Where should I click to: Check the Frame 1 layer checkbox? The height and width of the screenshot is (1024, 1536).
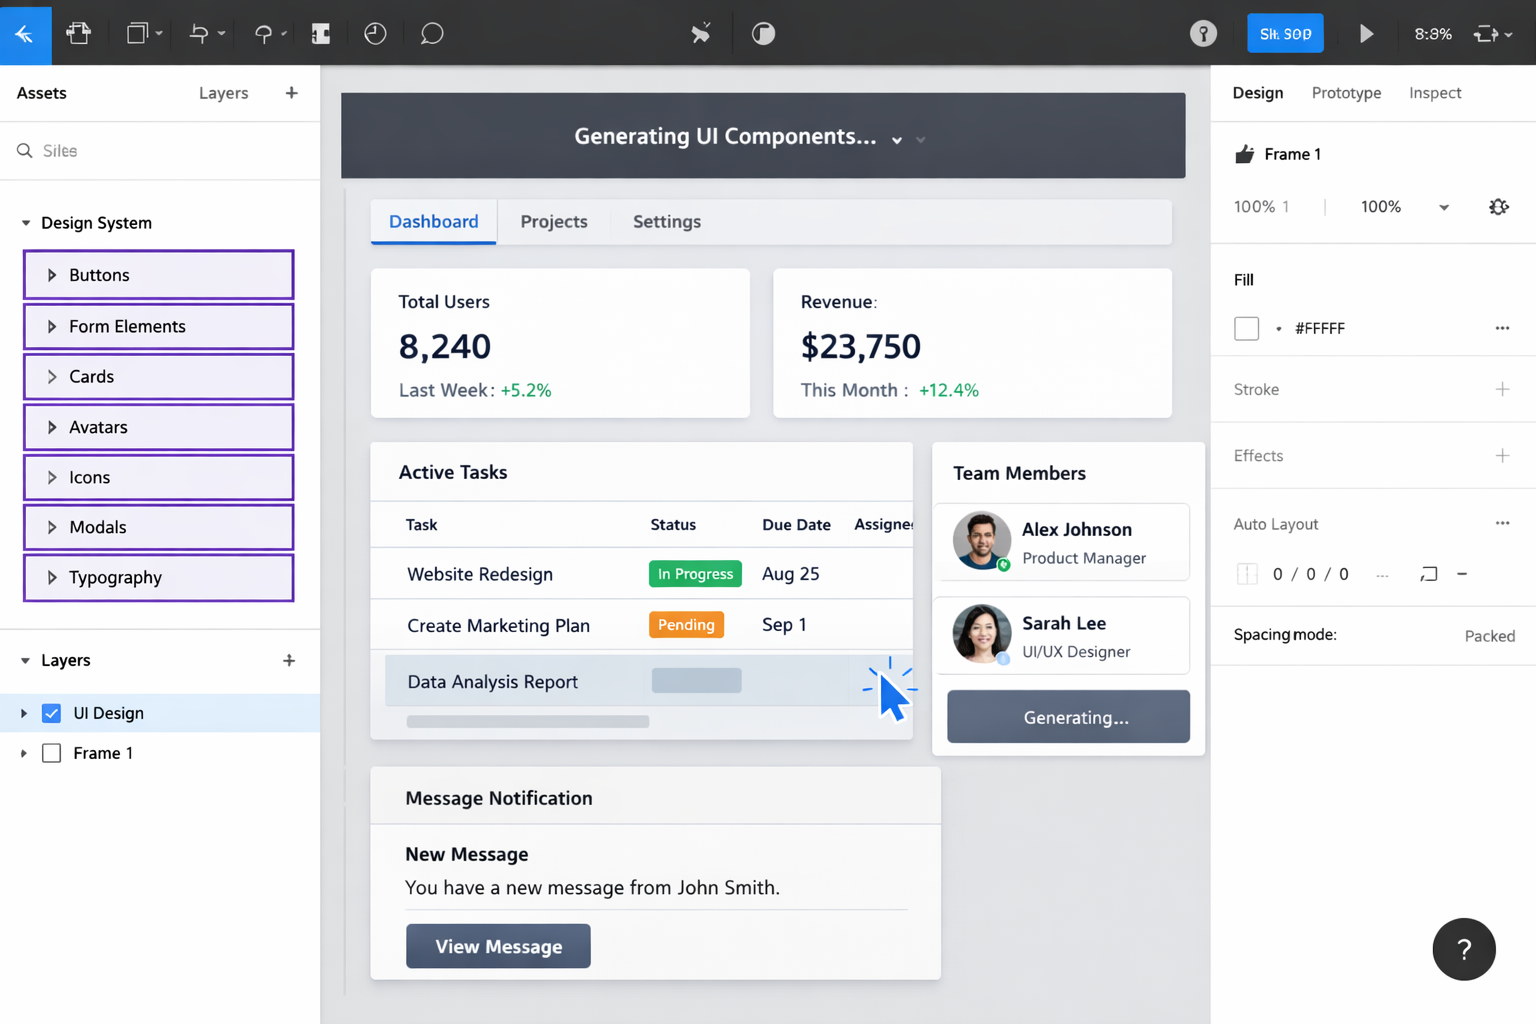click(52, 753)
